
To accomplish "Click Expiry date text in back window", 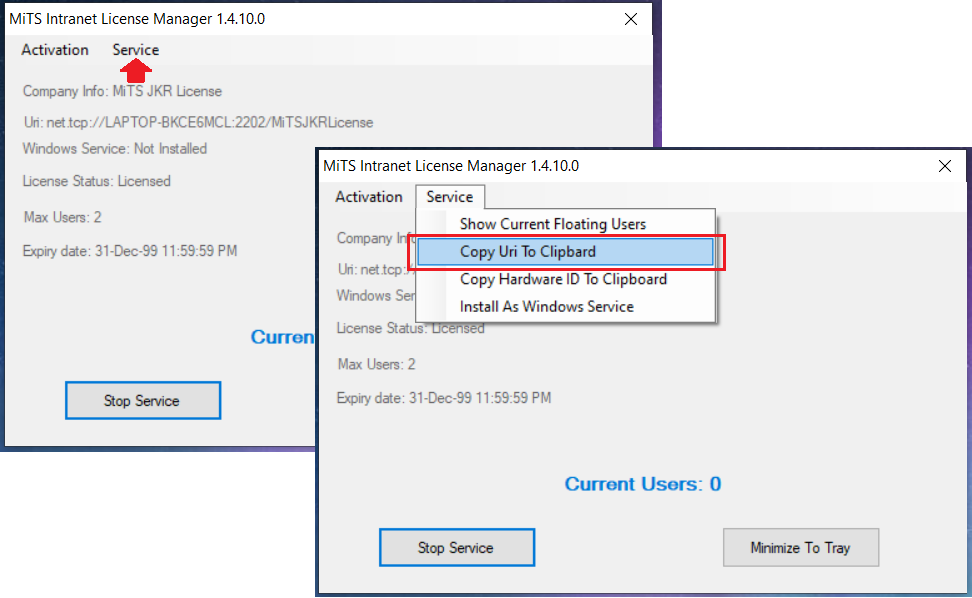I will point(130,251).
